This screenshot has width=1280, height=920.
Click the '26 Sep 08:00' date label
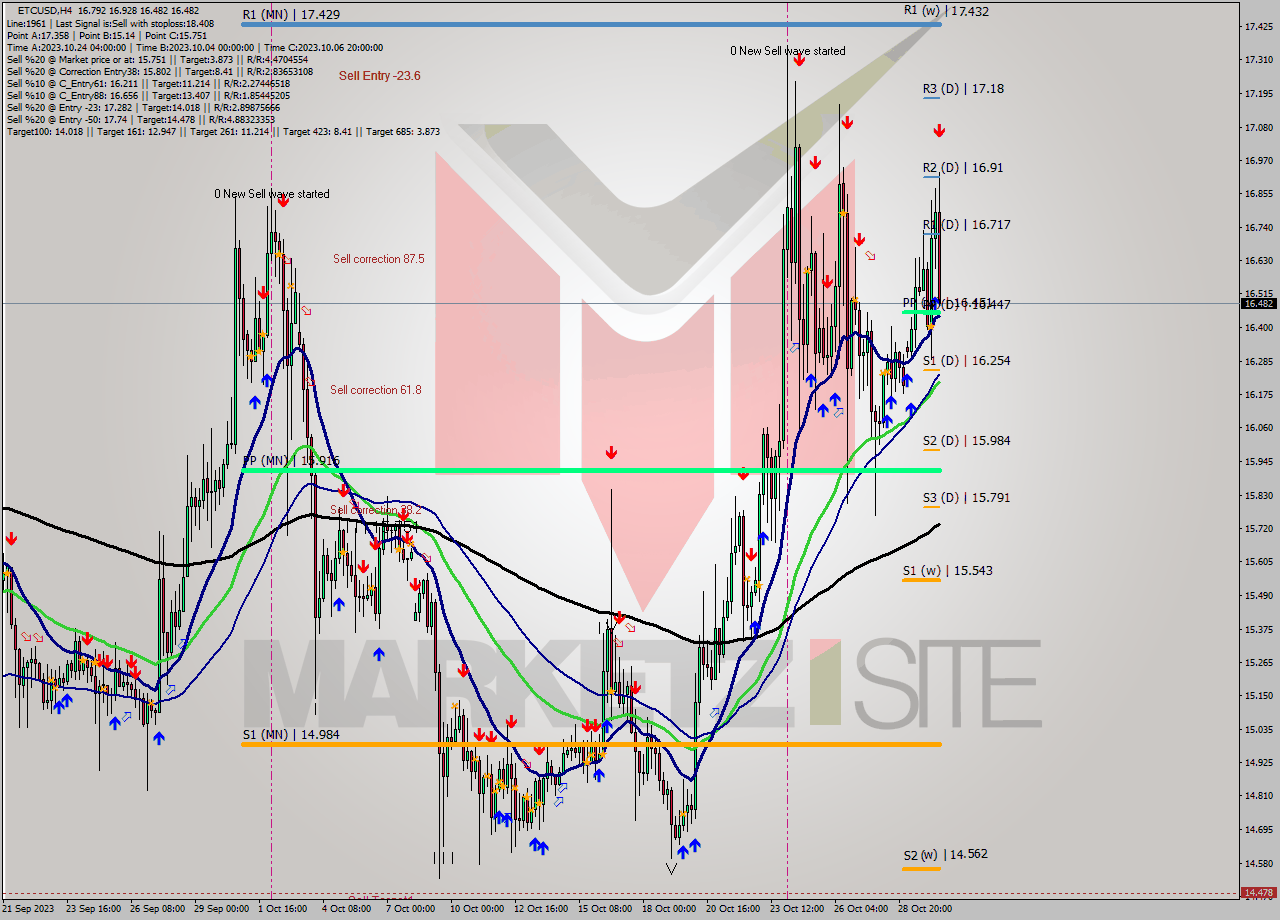tap(156, 909)
